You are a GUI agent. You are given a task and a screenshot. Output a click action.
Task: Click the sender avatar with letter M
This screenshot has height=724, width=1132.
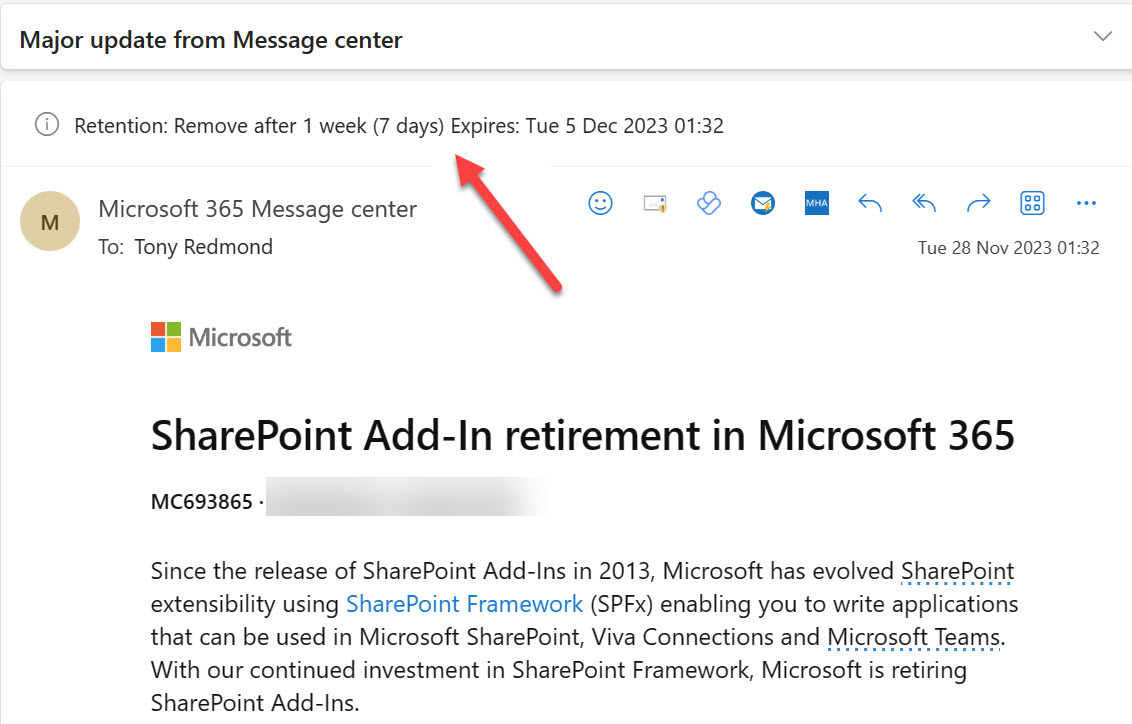coord(50,221)
